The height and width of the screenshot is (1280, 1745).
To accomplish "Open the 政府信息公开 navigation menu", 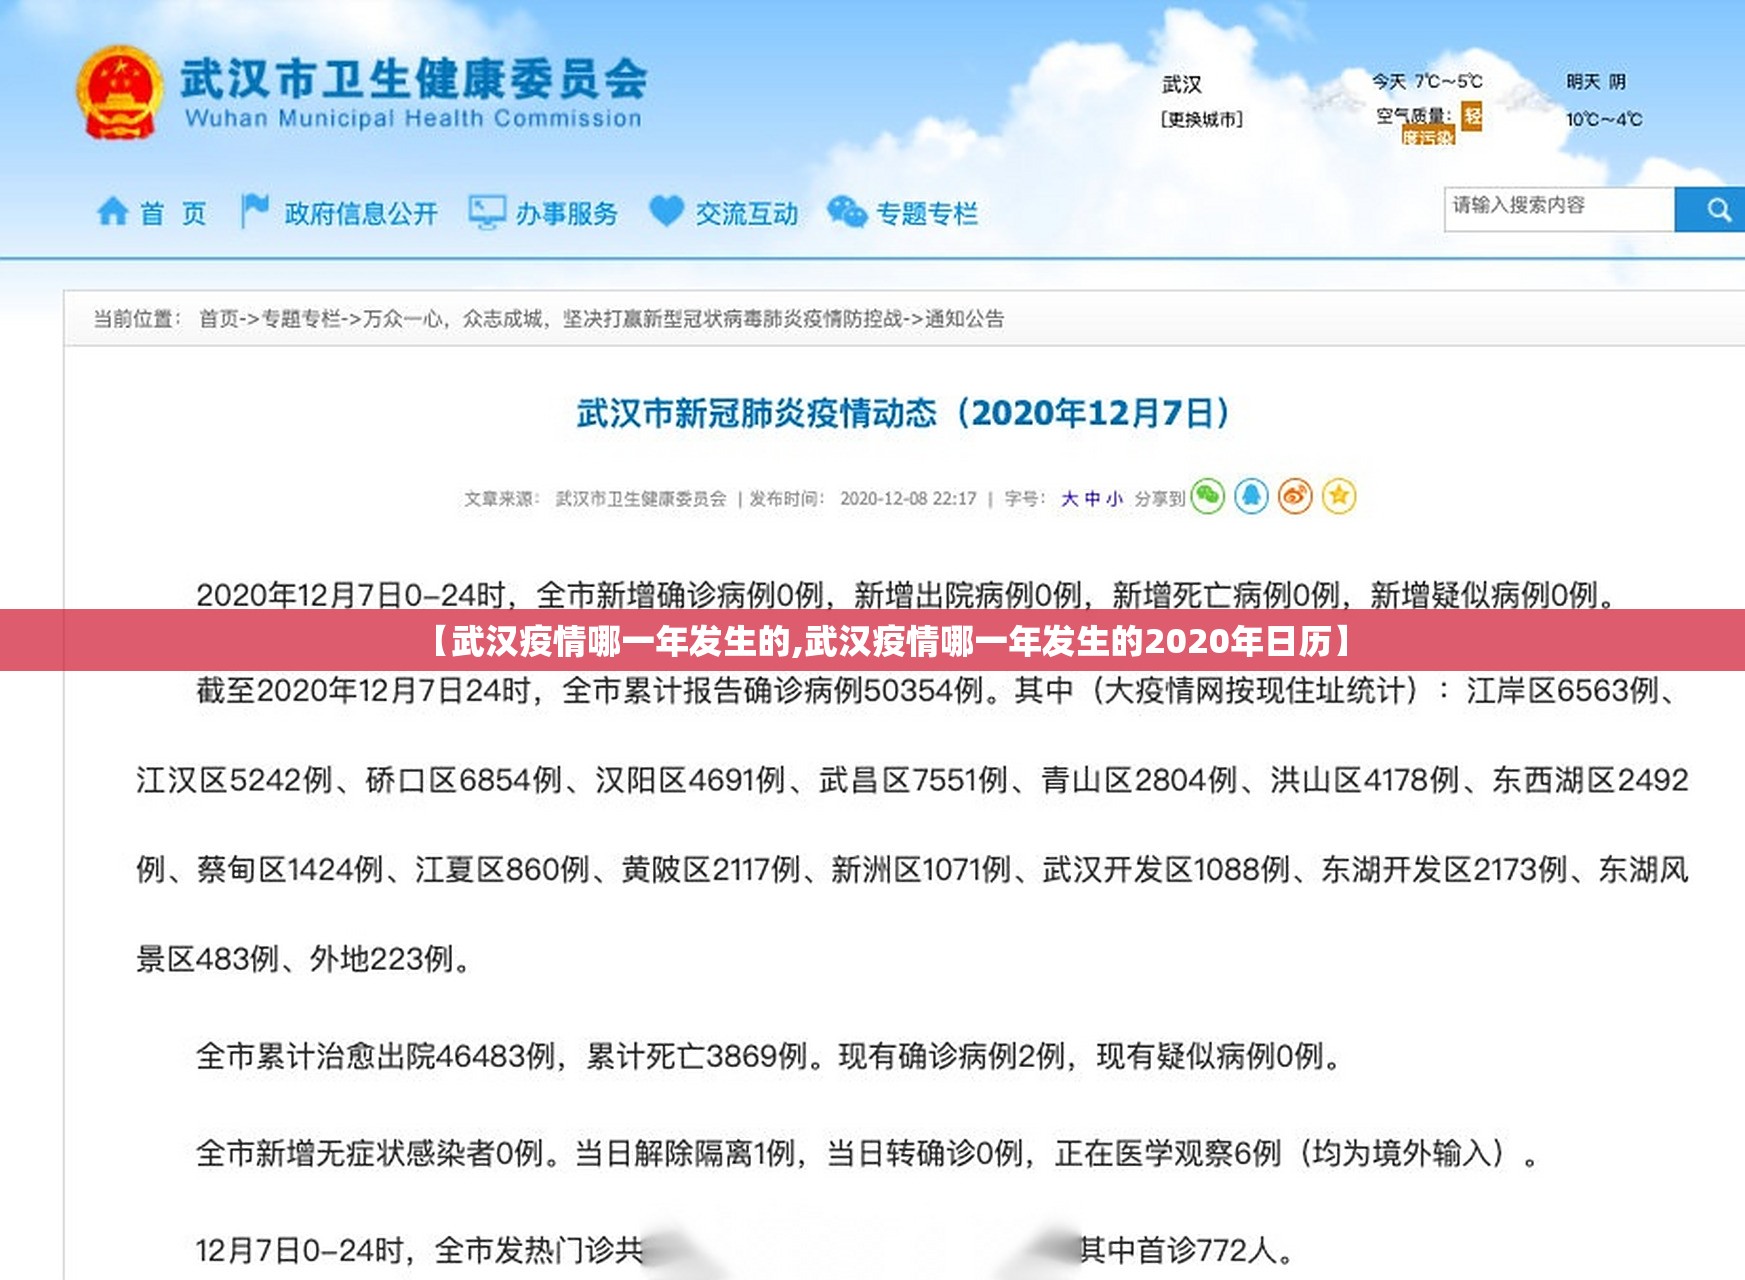I will click(360, 214).
